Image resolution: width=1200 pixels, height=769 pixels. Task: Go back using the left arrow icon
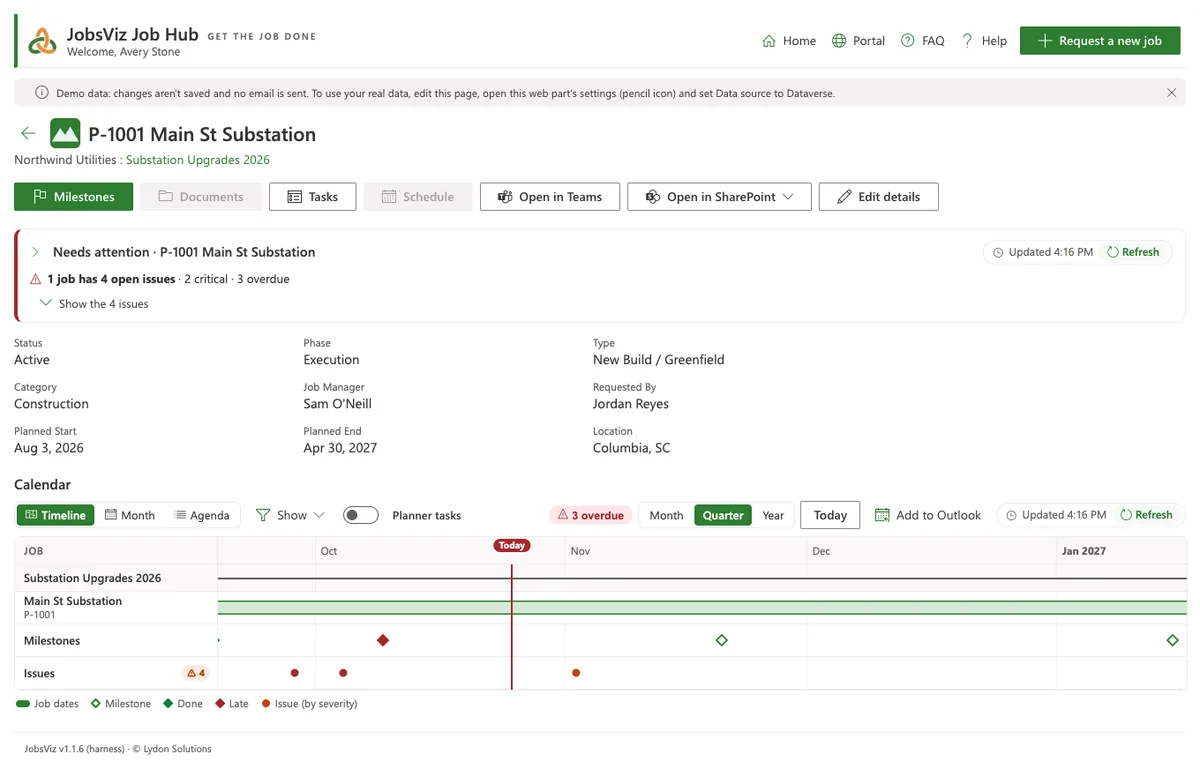(28, 134)
